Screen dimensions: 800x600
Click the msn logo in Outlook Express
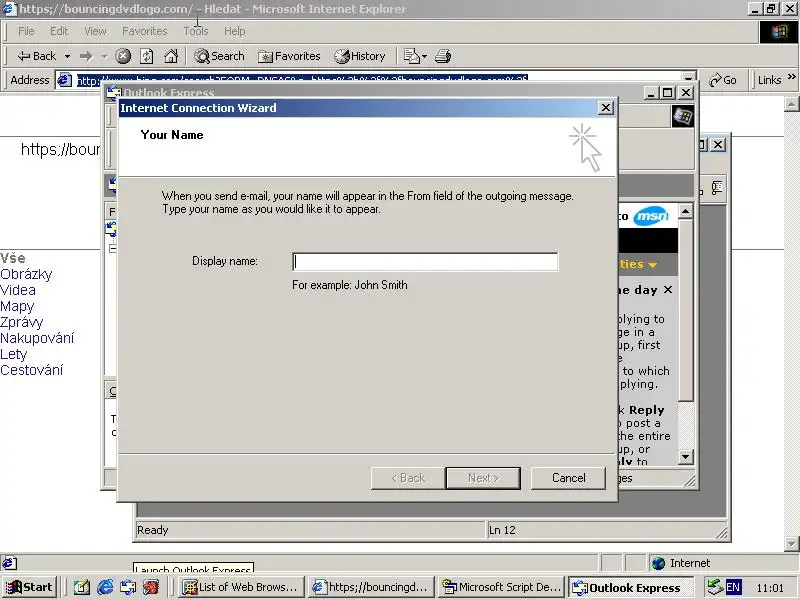coord(651,216)
